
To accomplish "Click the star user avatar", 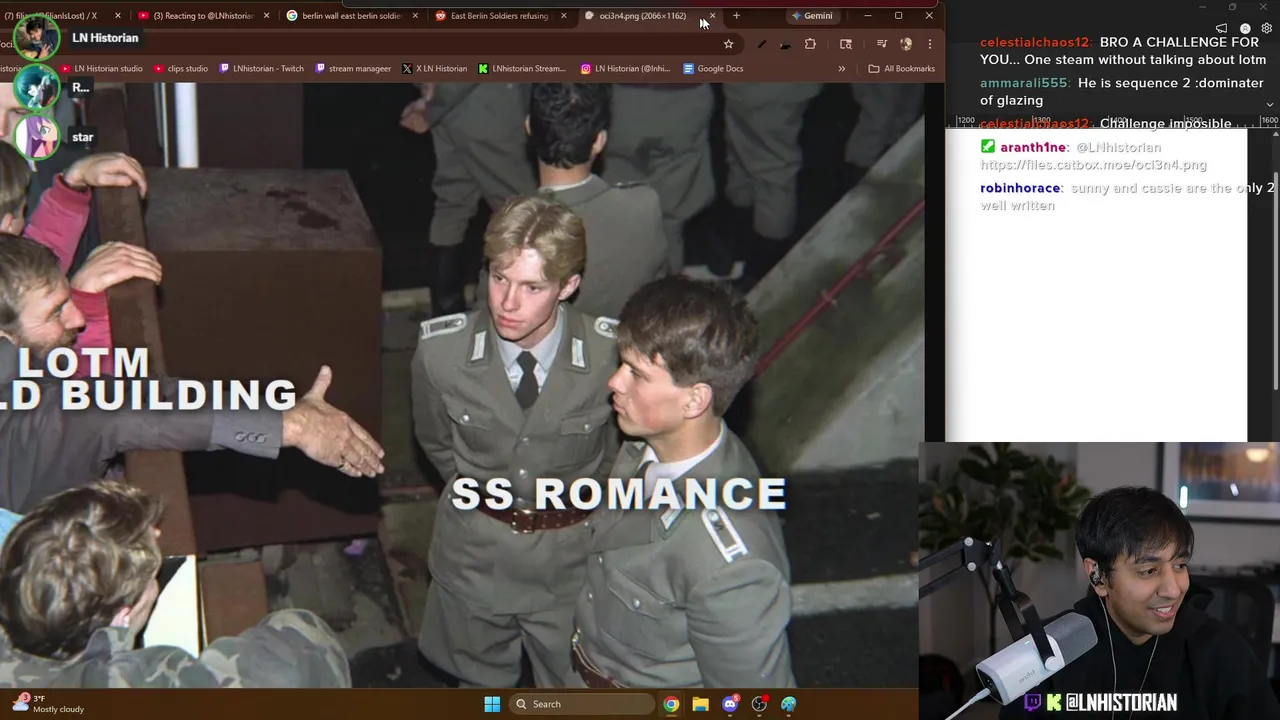I will (37, 137).
